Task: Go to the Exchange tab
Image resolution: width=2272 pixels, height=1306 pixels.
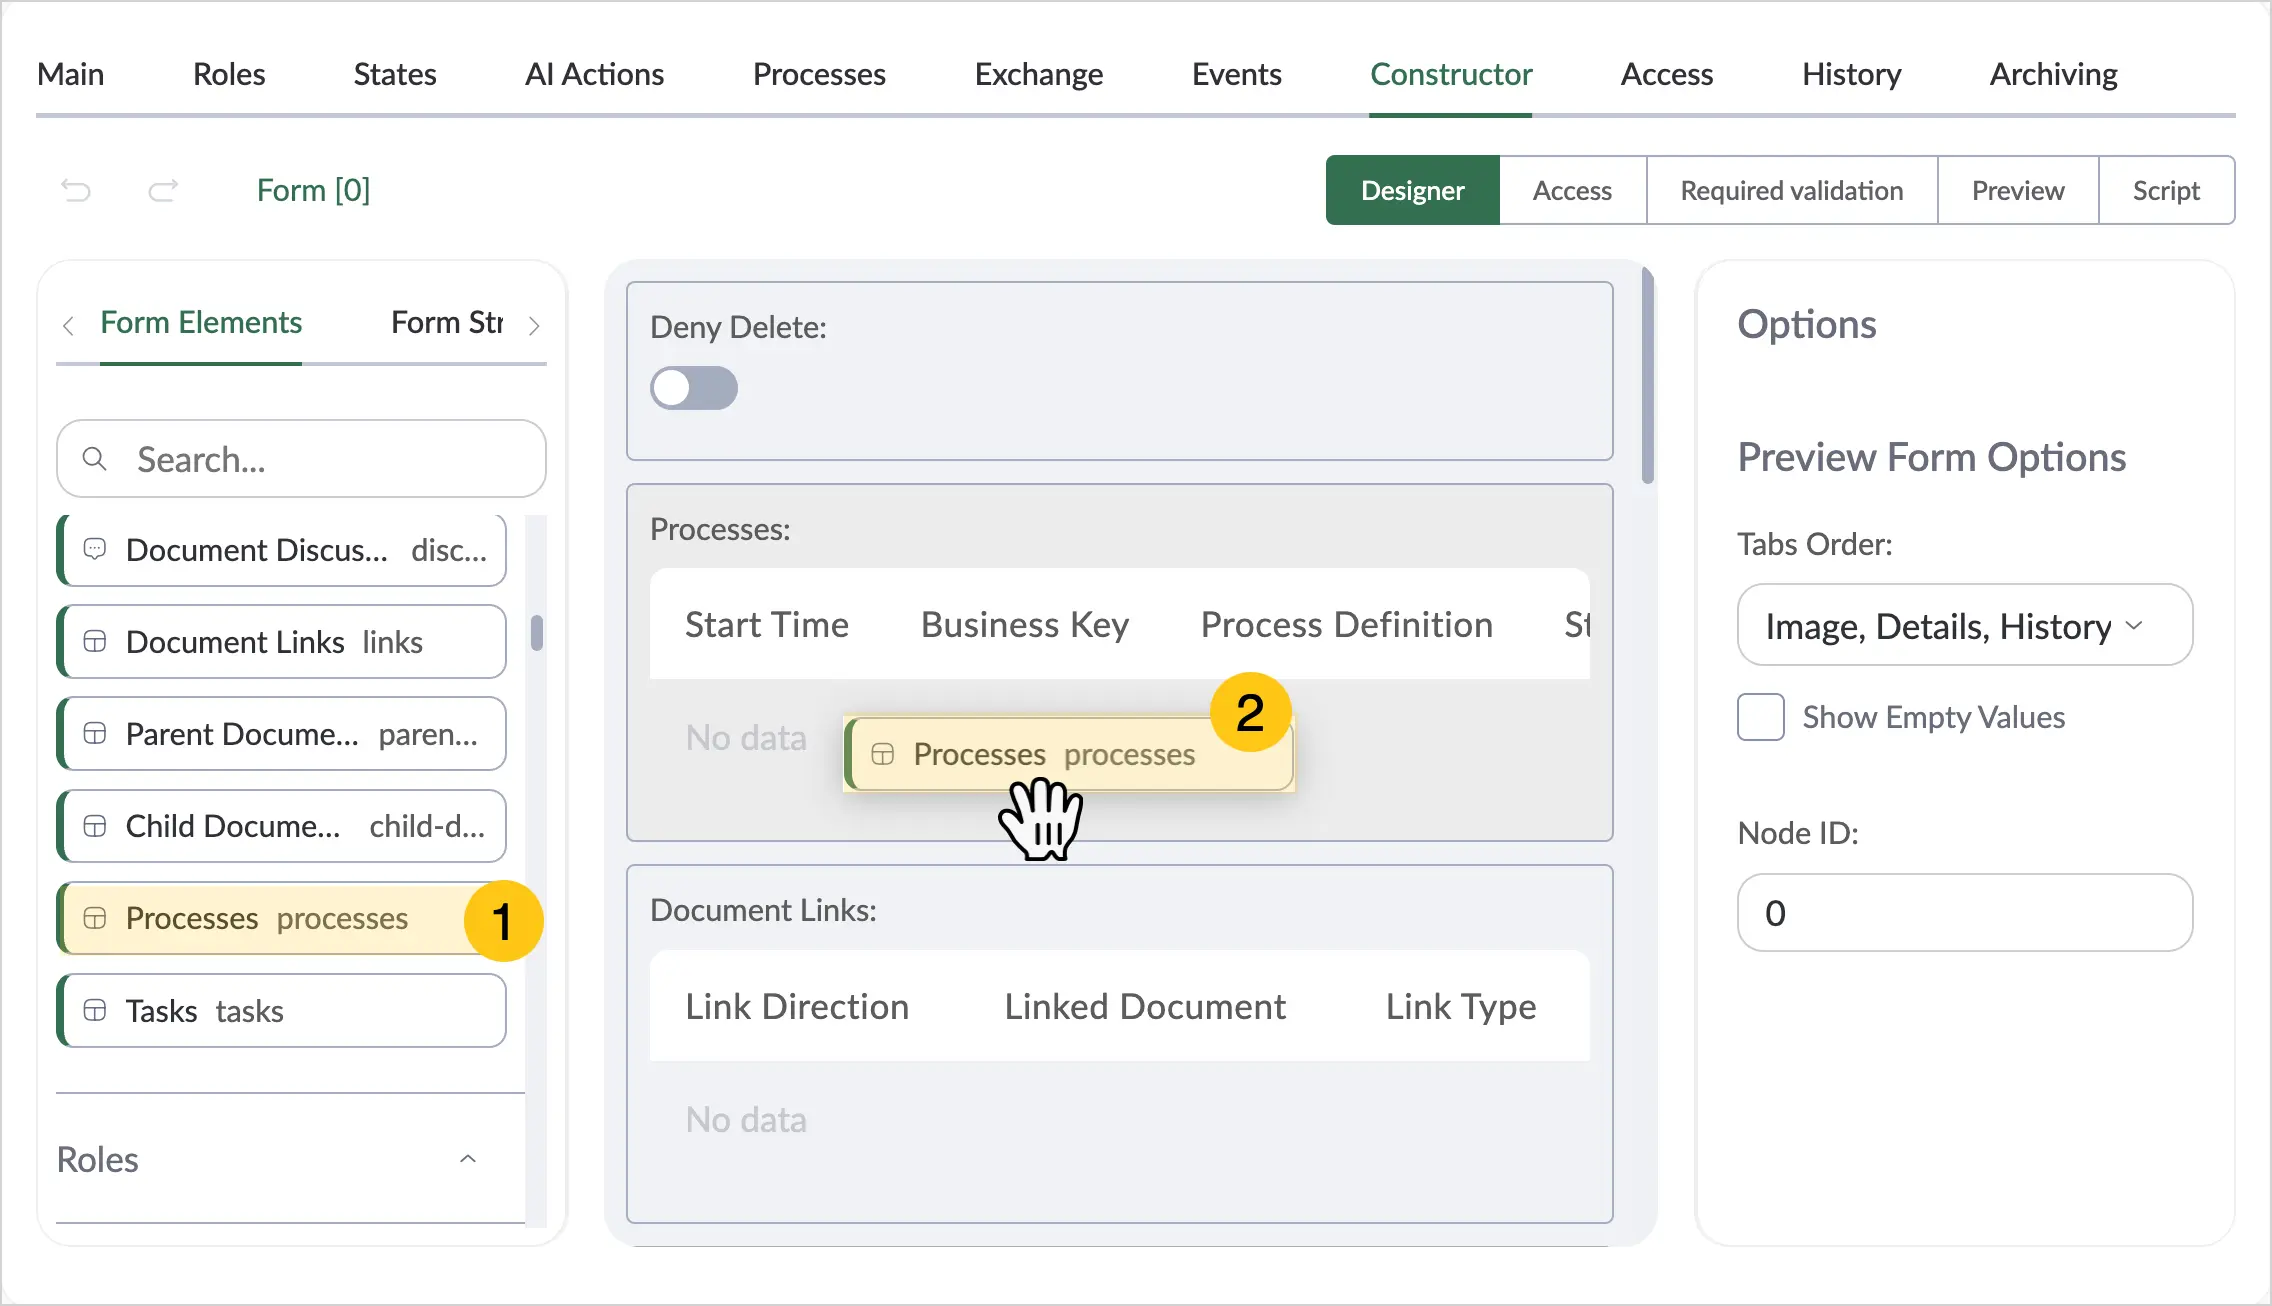Action: click(x=1039, y=74)
